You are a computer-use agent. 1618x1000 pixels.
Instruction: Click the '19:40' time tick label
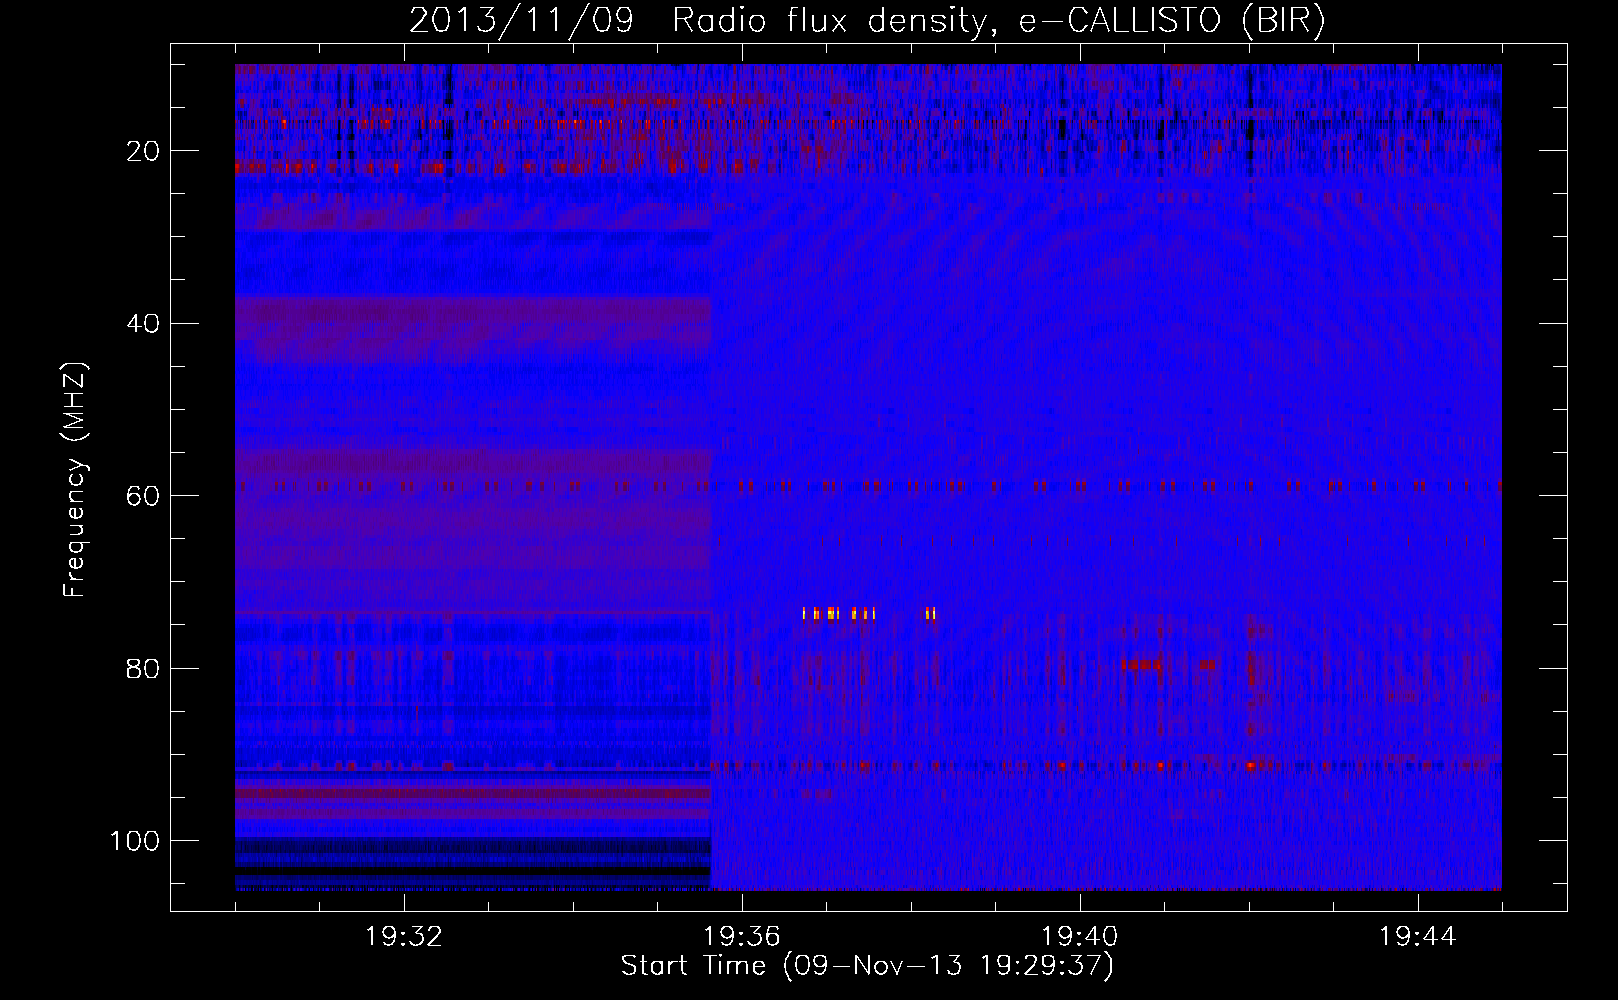coord(1079,937)
